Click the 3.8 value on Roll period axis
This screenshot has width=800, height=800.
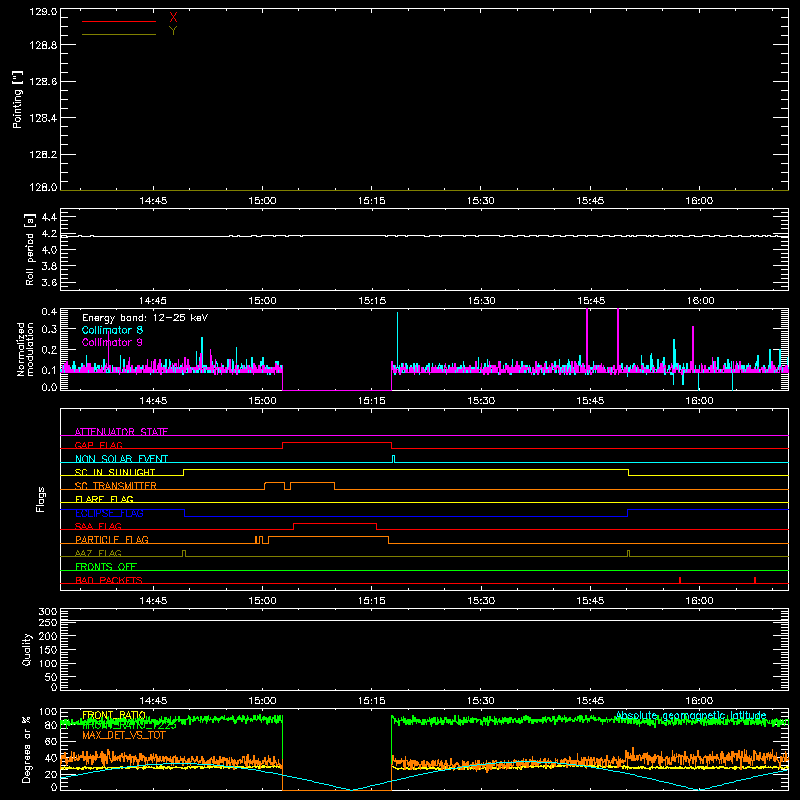[x=49, y=266]
